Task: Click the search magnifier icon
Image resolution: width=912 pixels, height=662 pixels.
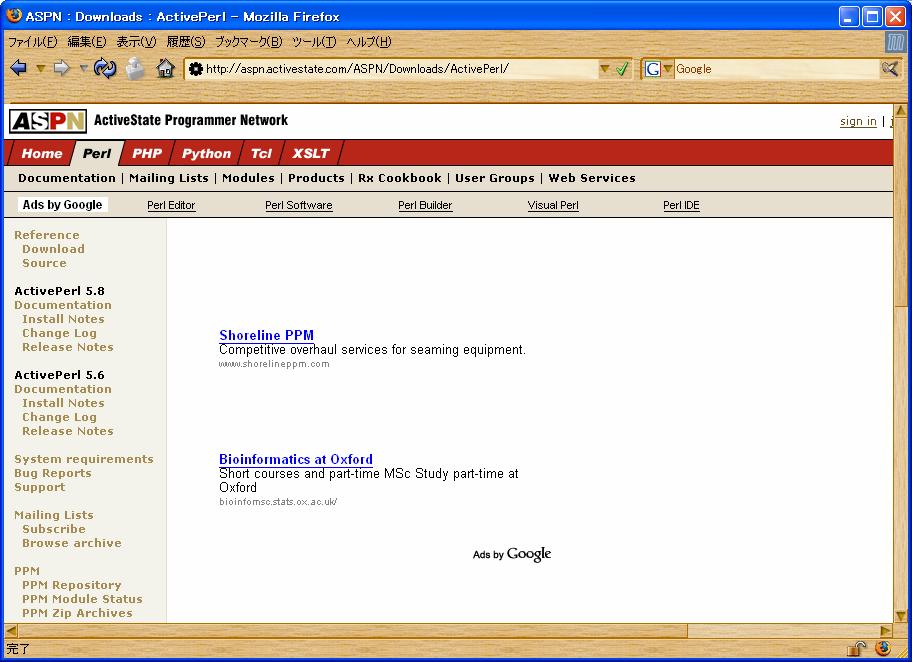Action: (889, 69)
